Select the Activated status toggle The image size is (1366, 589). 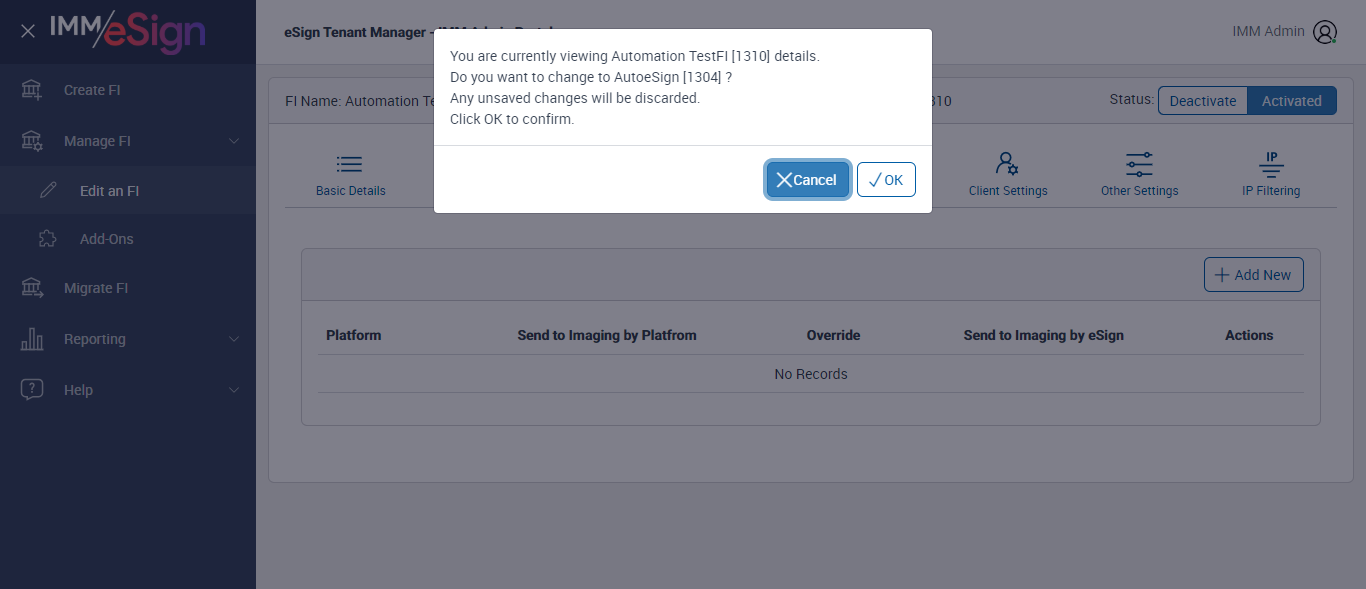[x=1292, y=101]
